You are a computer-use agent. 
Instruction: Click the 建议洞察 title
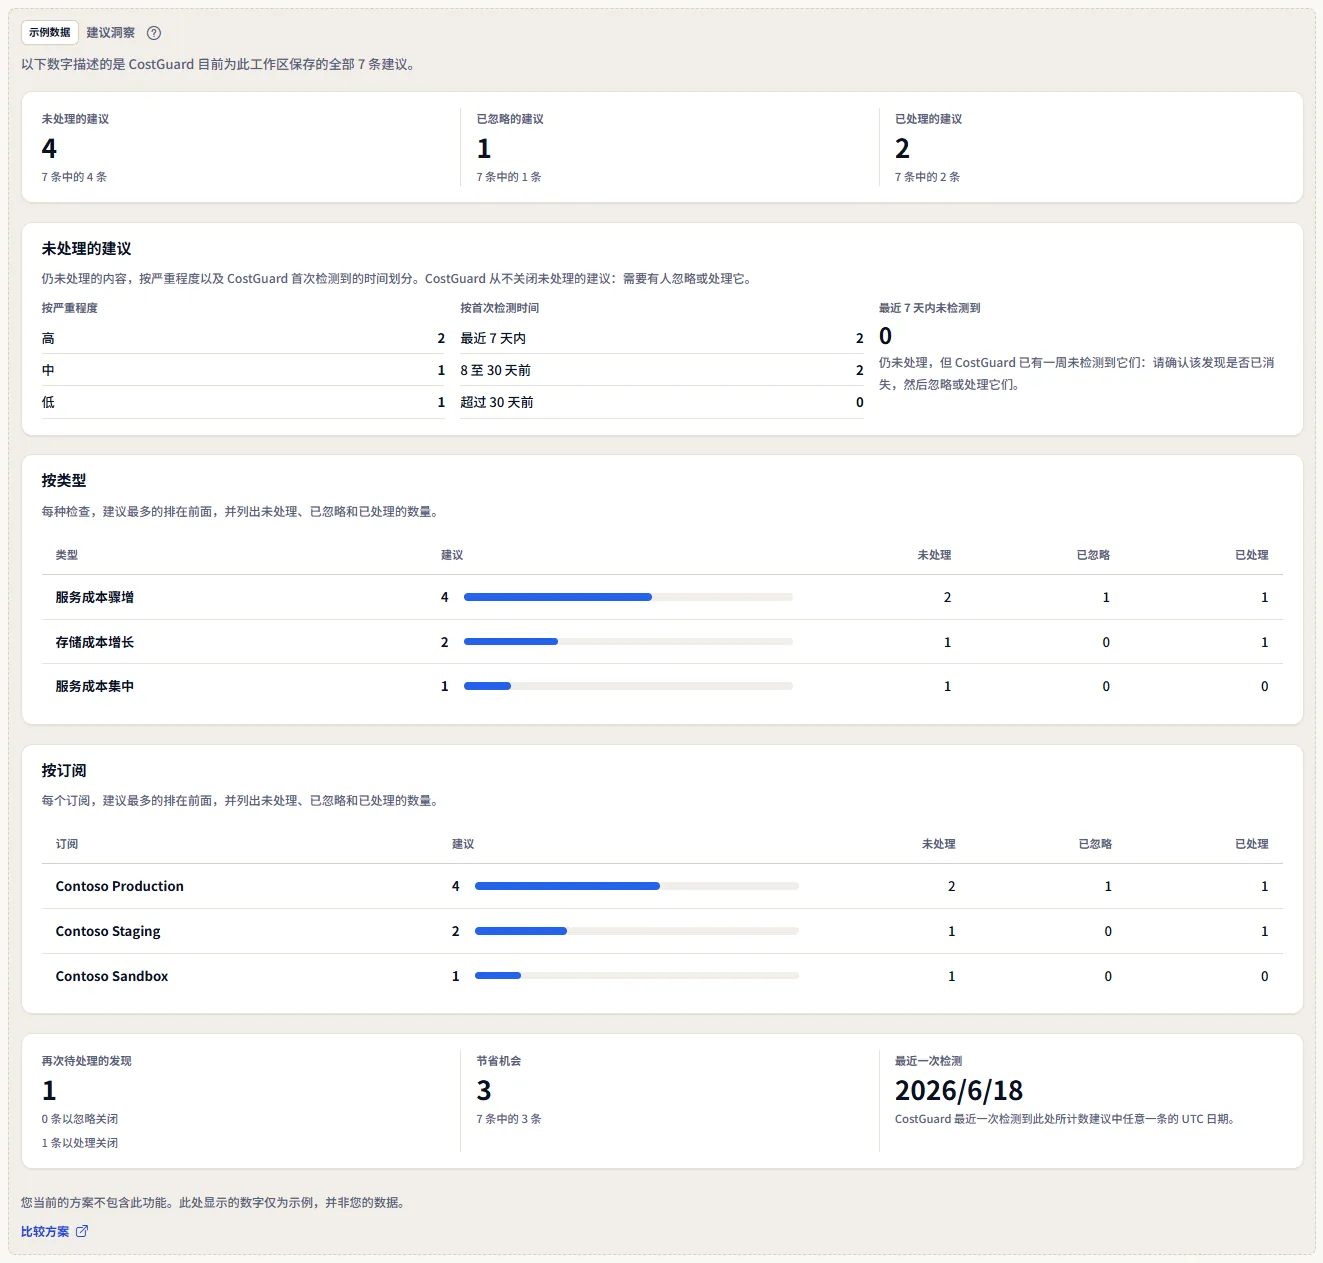click(x=110, y=33)
